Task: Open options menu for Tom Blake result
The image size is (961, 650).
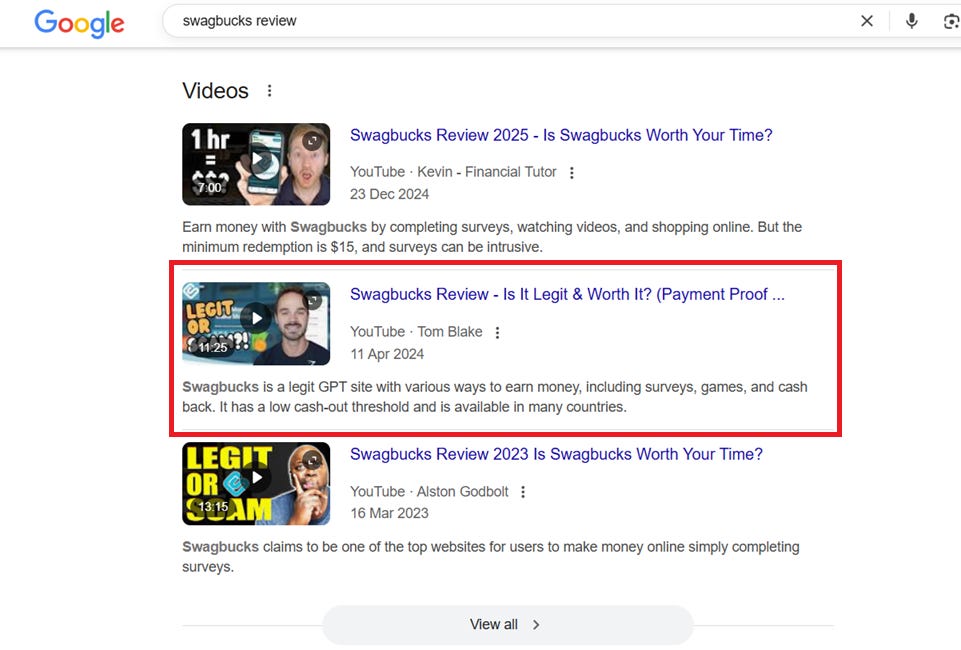Action: click(498, 333)
